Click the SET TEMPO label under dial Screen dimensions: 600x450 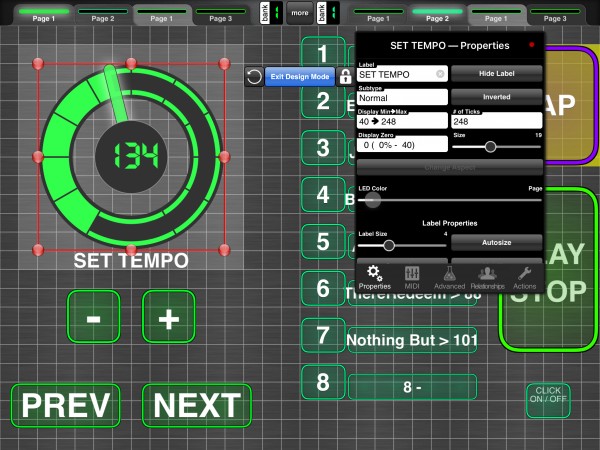point(131,261)
